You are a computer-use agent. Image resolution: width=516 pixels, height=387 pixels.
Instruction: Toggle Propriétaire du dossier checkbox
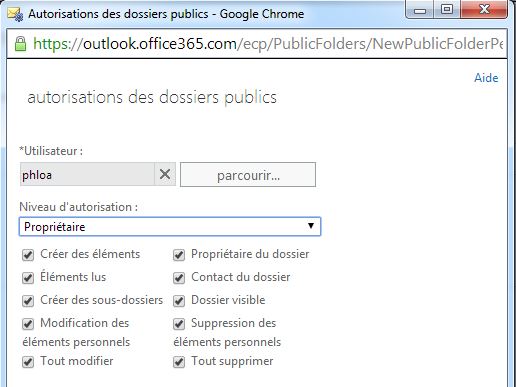179,255
